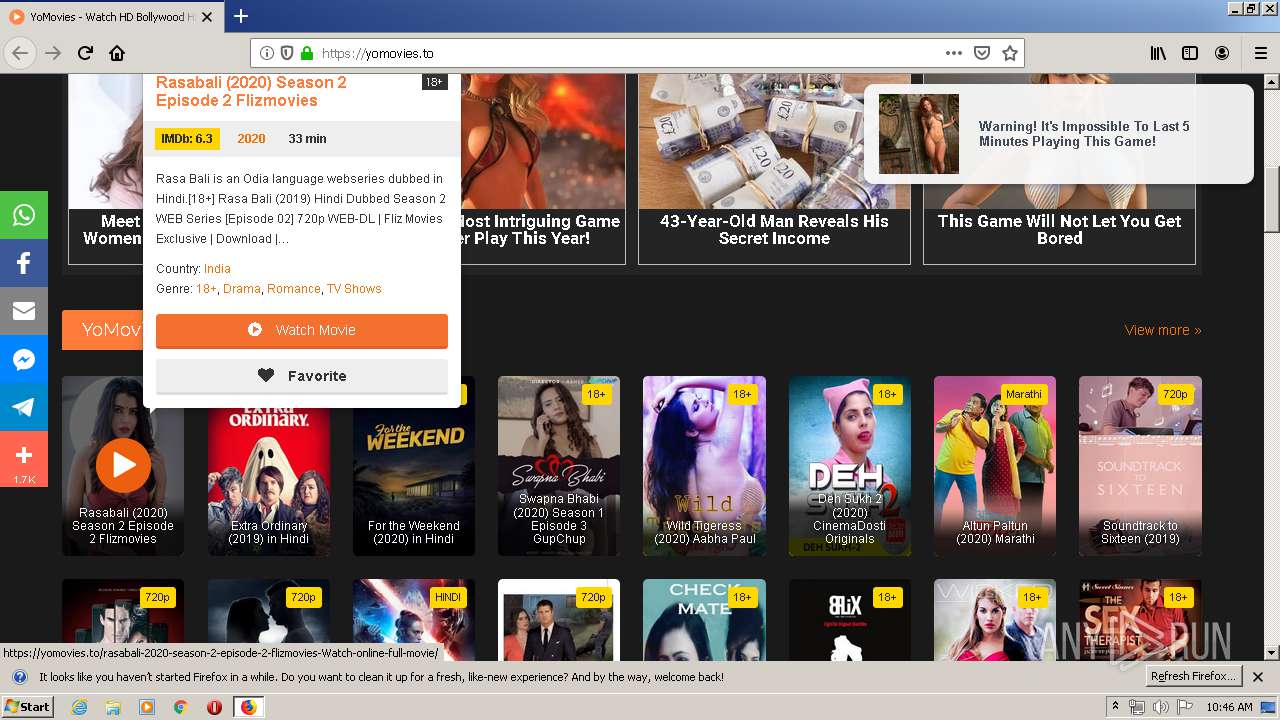Open Swapna Bhabi Season 1 Episode 3 poster
This screenshot has height=720, width=1280.
coord(559,466)
